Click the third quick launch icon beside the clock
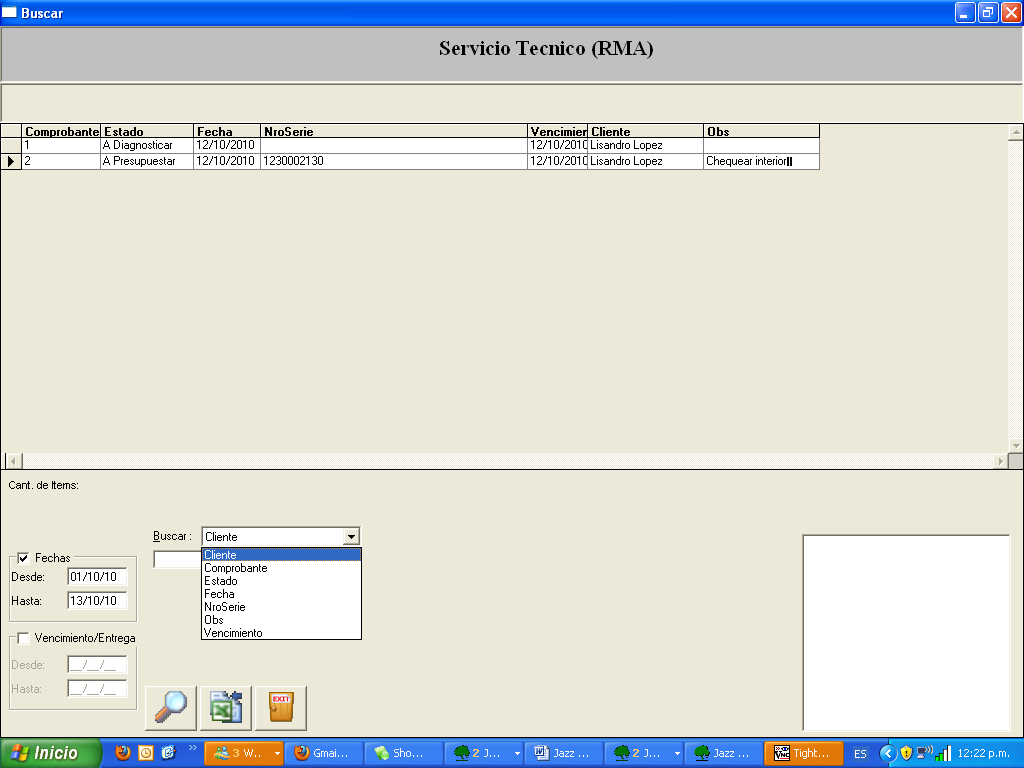The height and width of the screenshot is (768, 1024). (168, 753)
